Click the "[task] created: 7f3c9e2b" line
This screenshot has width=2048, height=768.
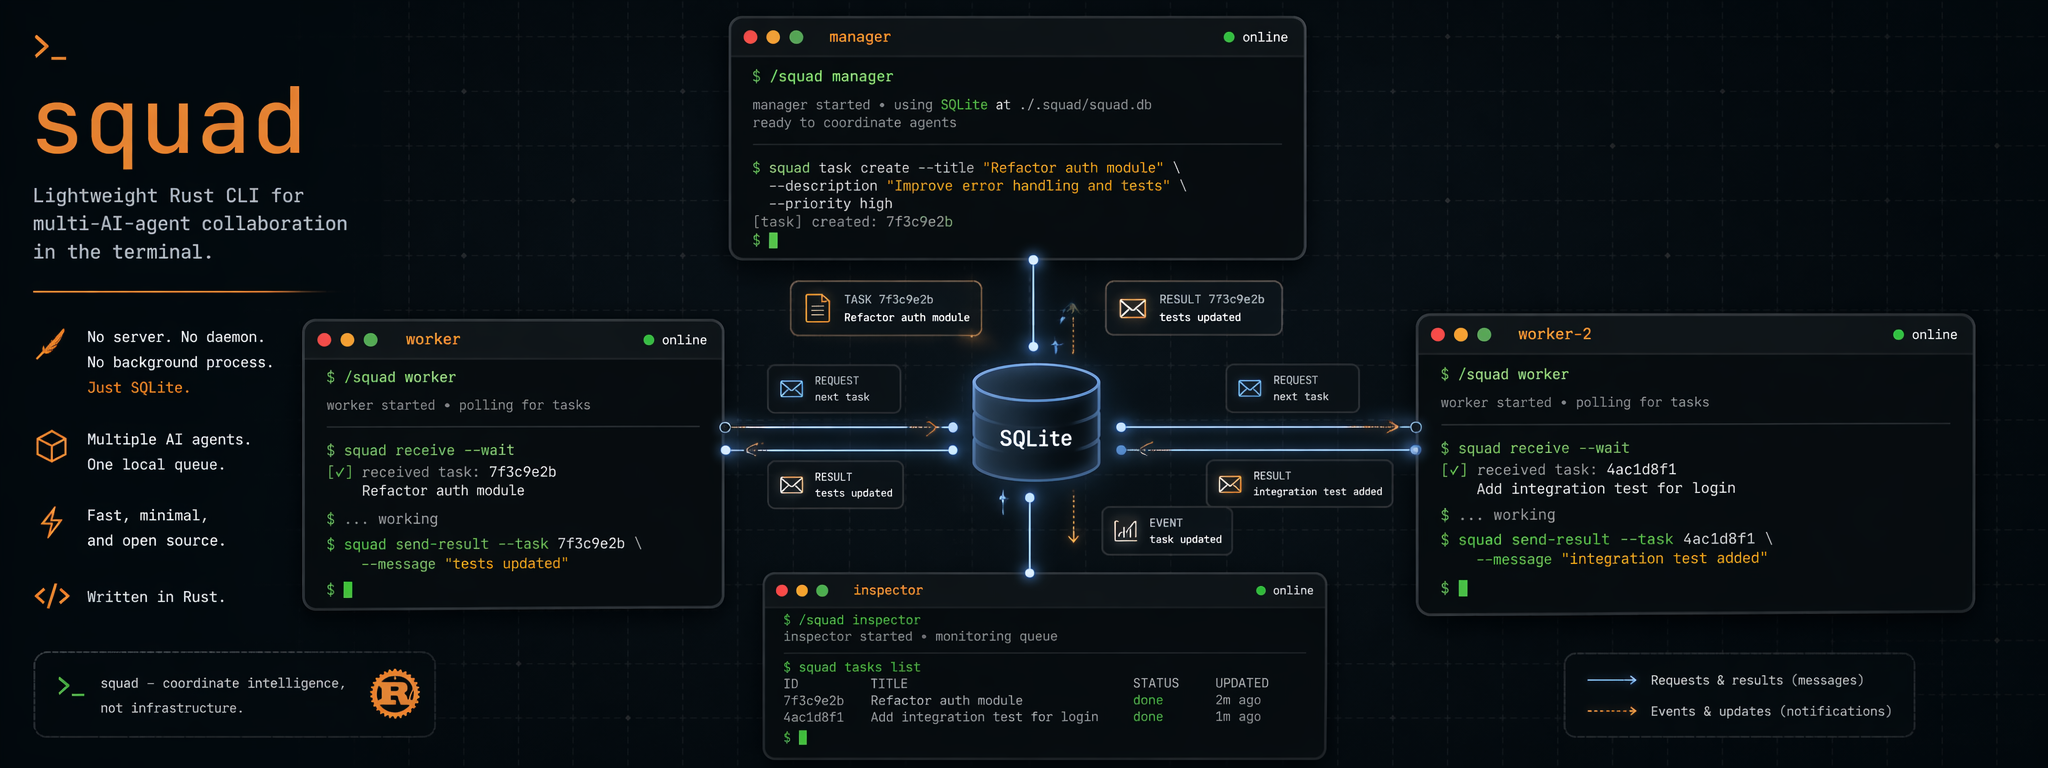click(853, 222)
